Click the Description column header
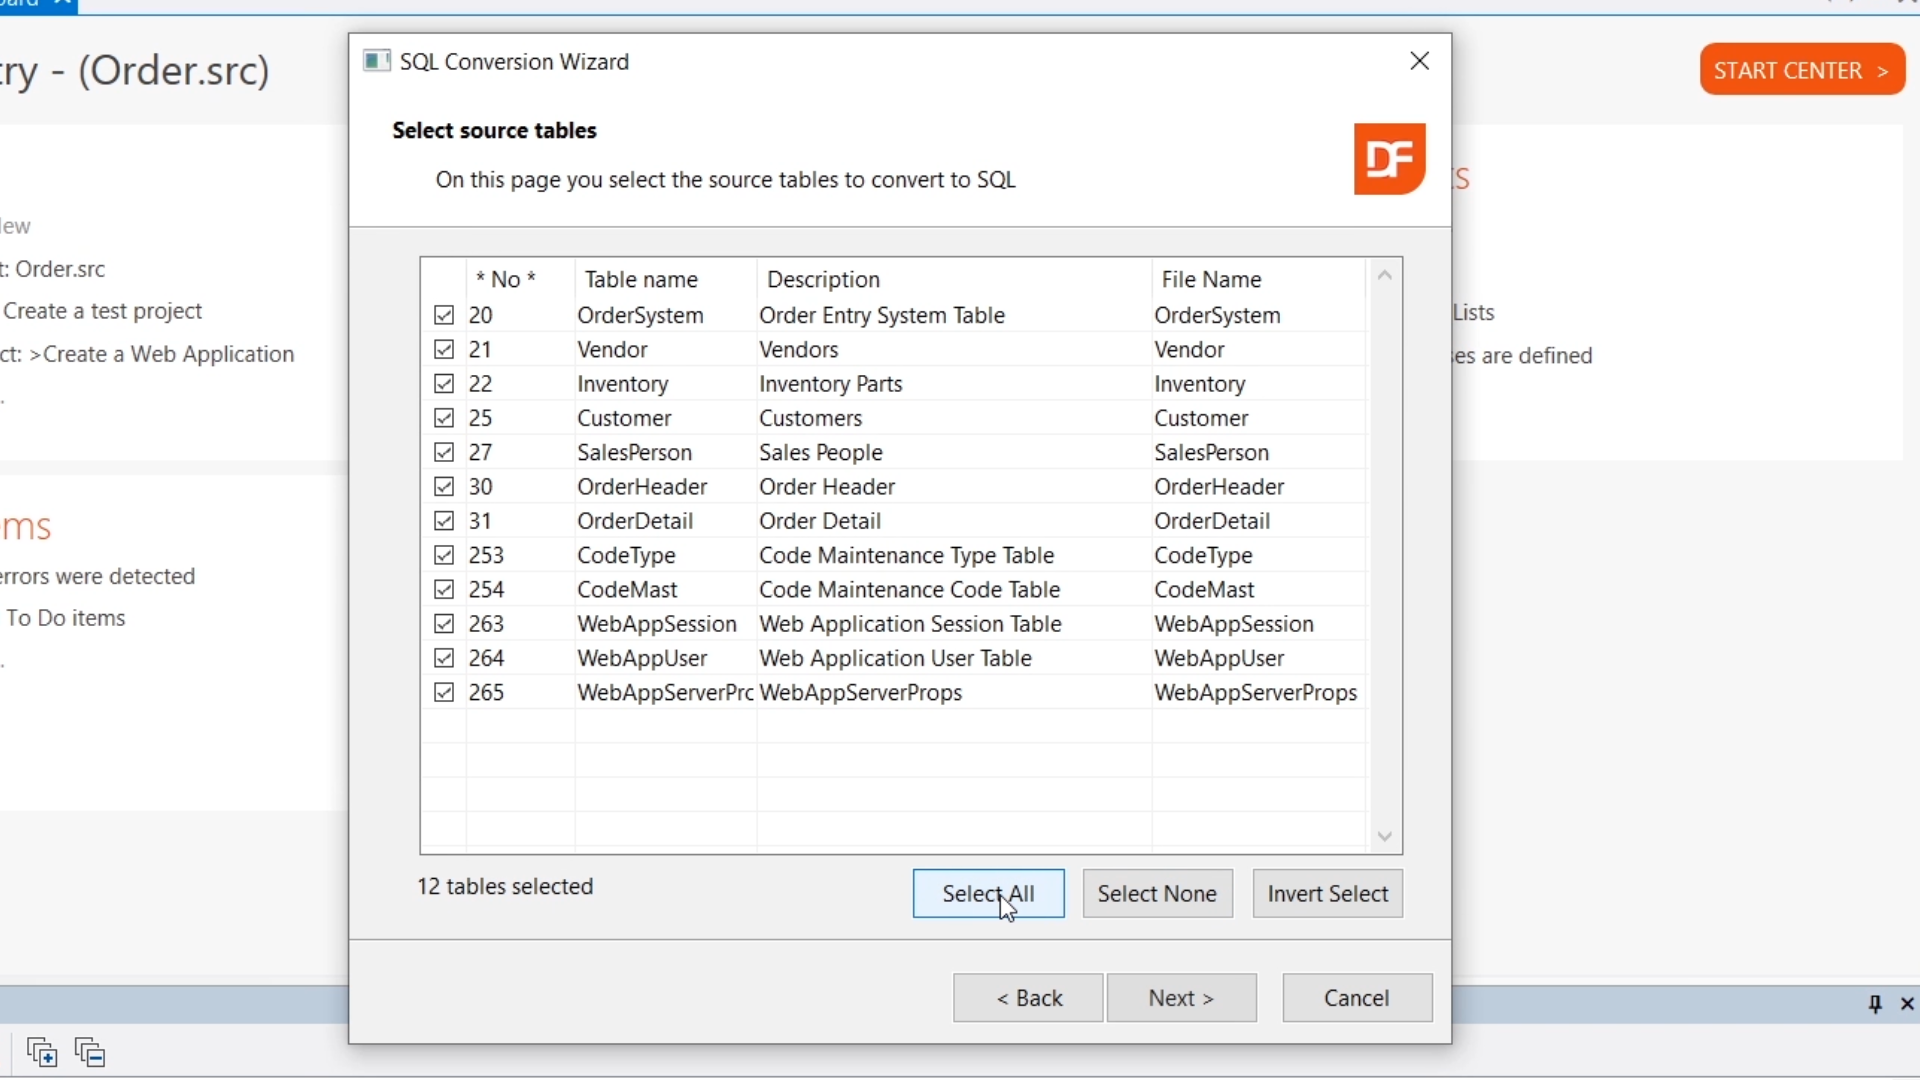 [x=823, y=279]
